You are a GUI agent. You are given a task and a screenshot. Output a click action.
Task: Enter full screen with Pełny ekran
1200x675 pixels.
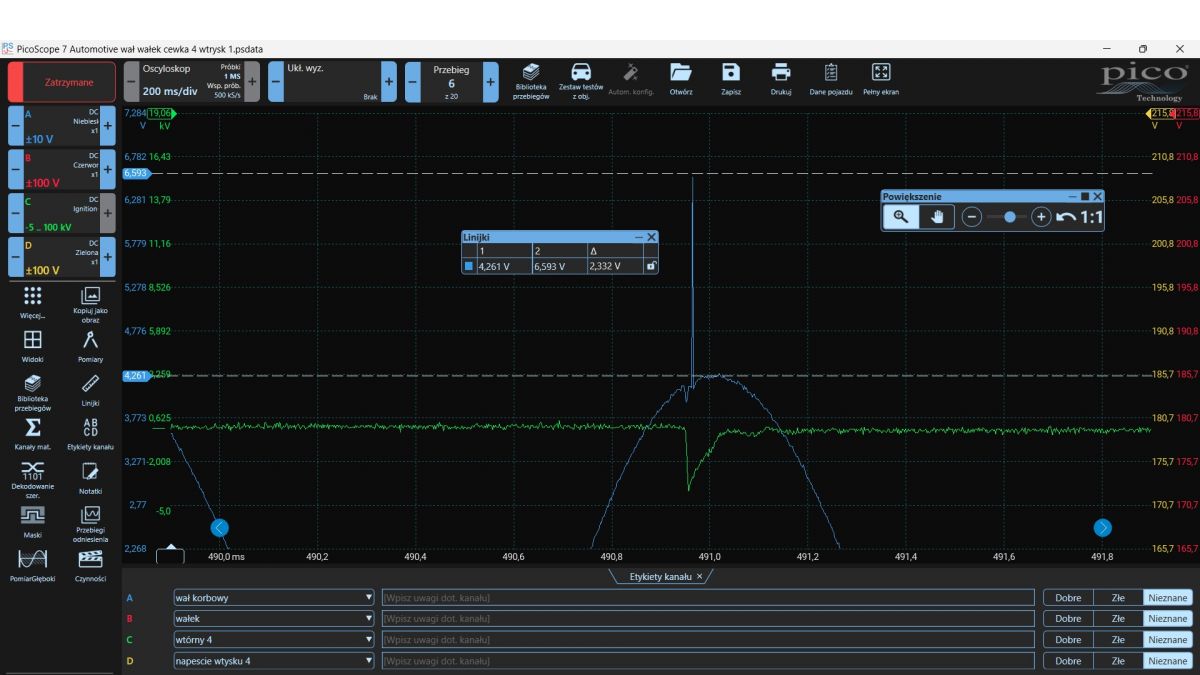coord(880,72)
